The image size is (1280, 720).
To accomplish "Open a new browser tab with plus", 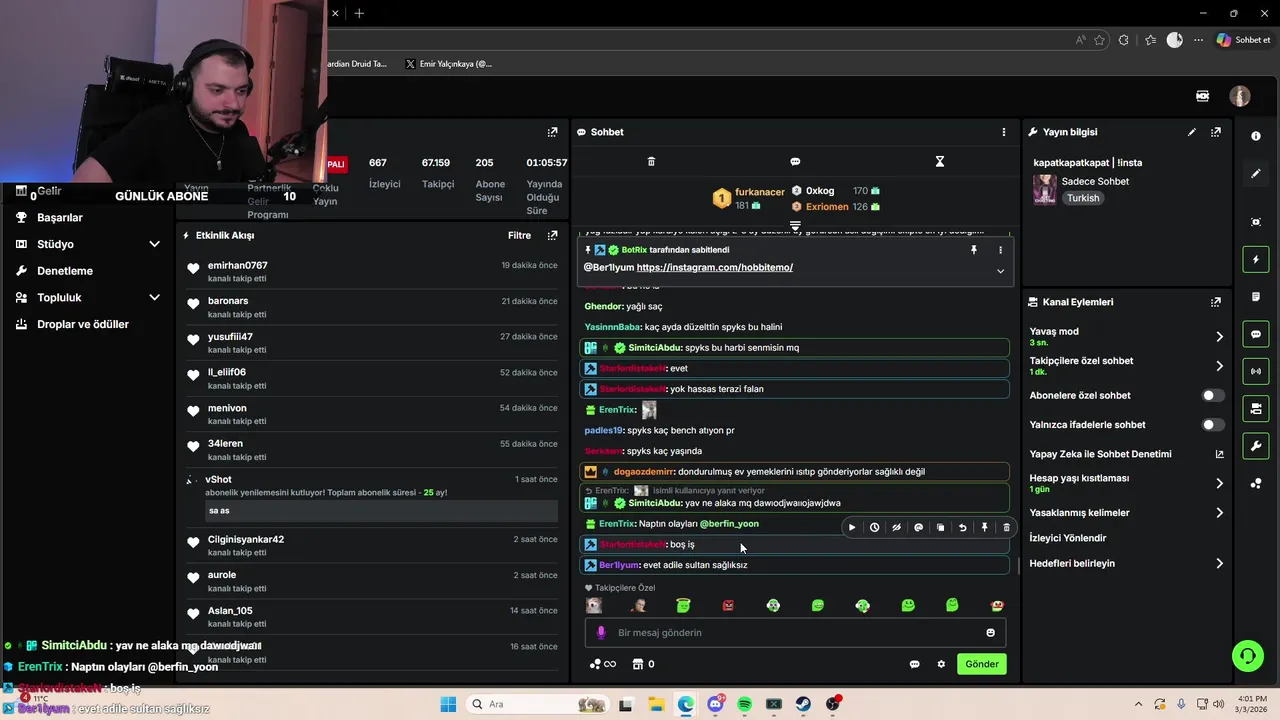I will click(x=359, y=13).
